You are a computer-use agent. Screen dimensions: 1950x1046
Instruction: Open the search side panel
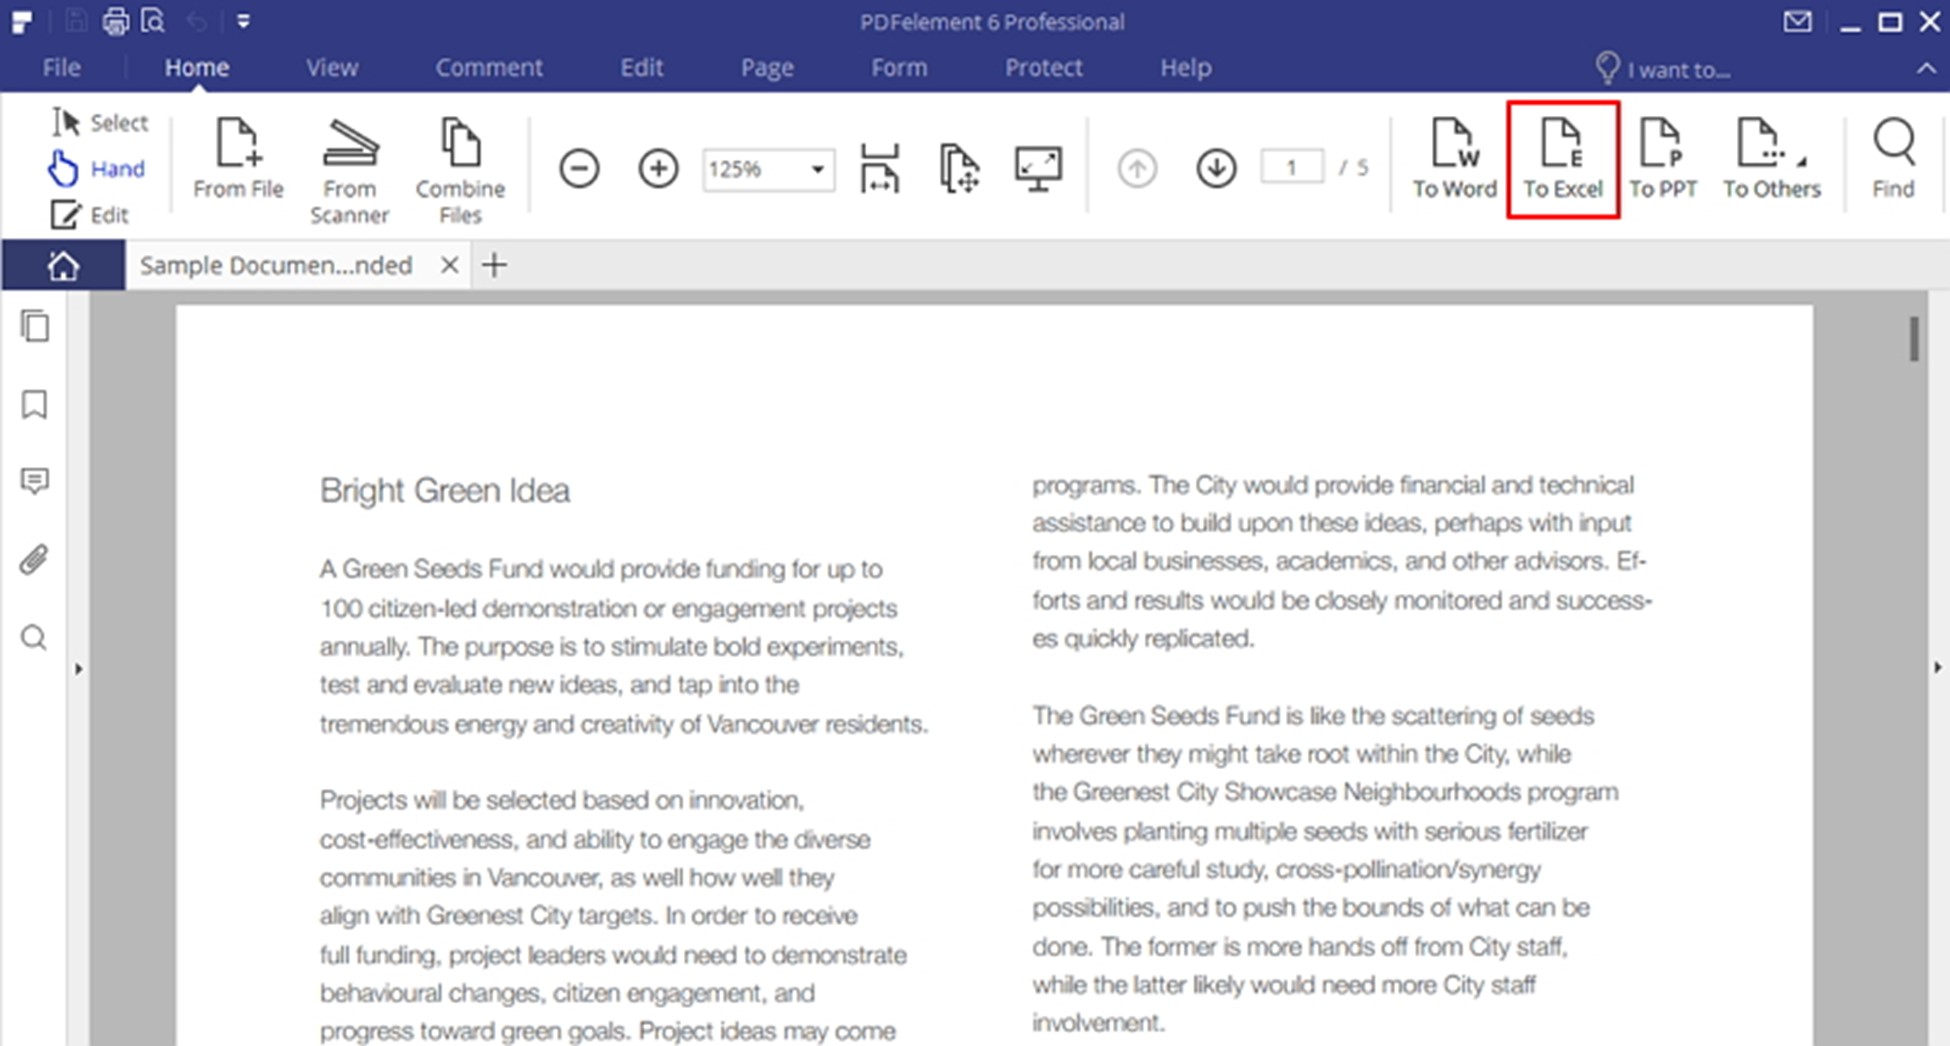tap(35, 637)
